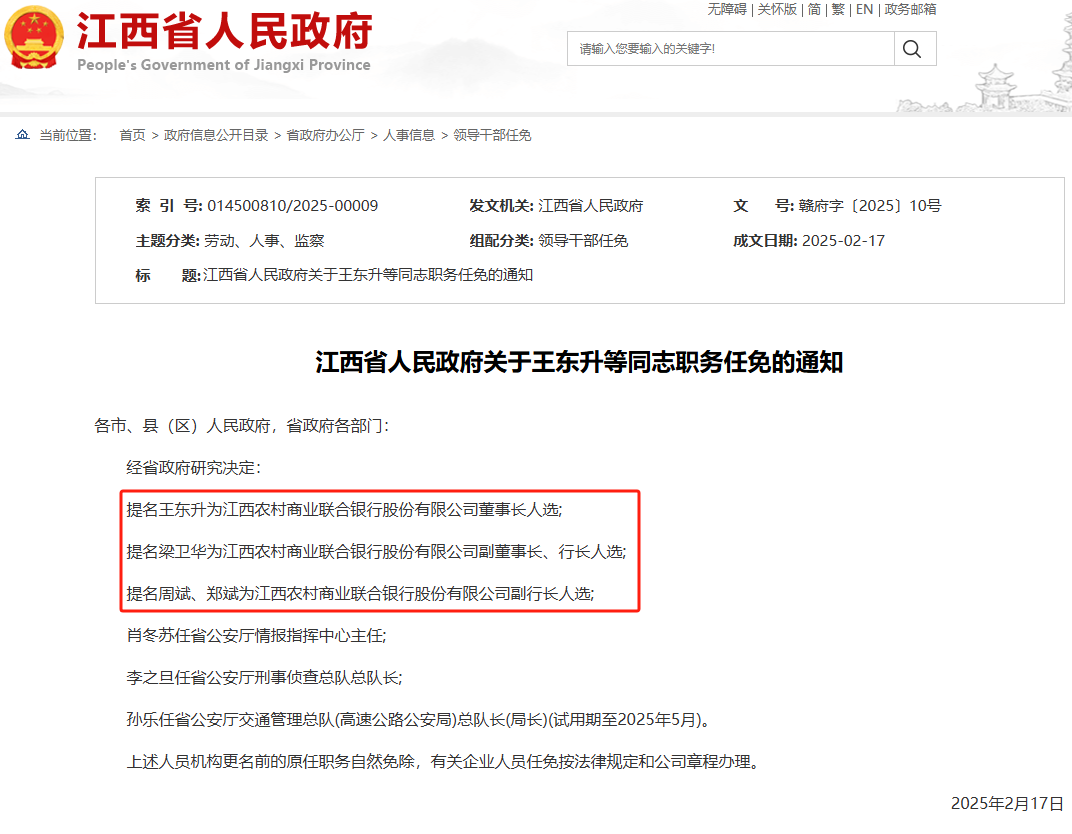Focus the keyword search input field
Viewport: 1072px width, 834px height.
[x=730, y=49]
